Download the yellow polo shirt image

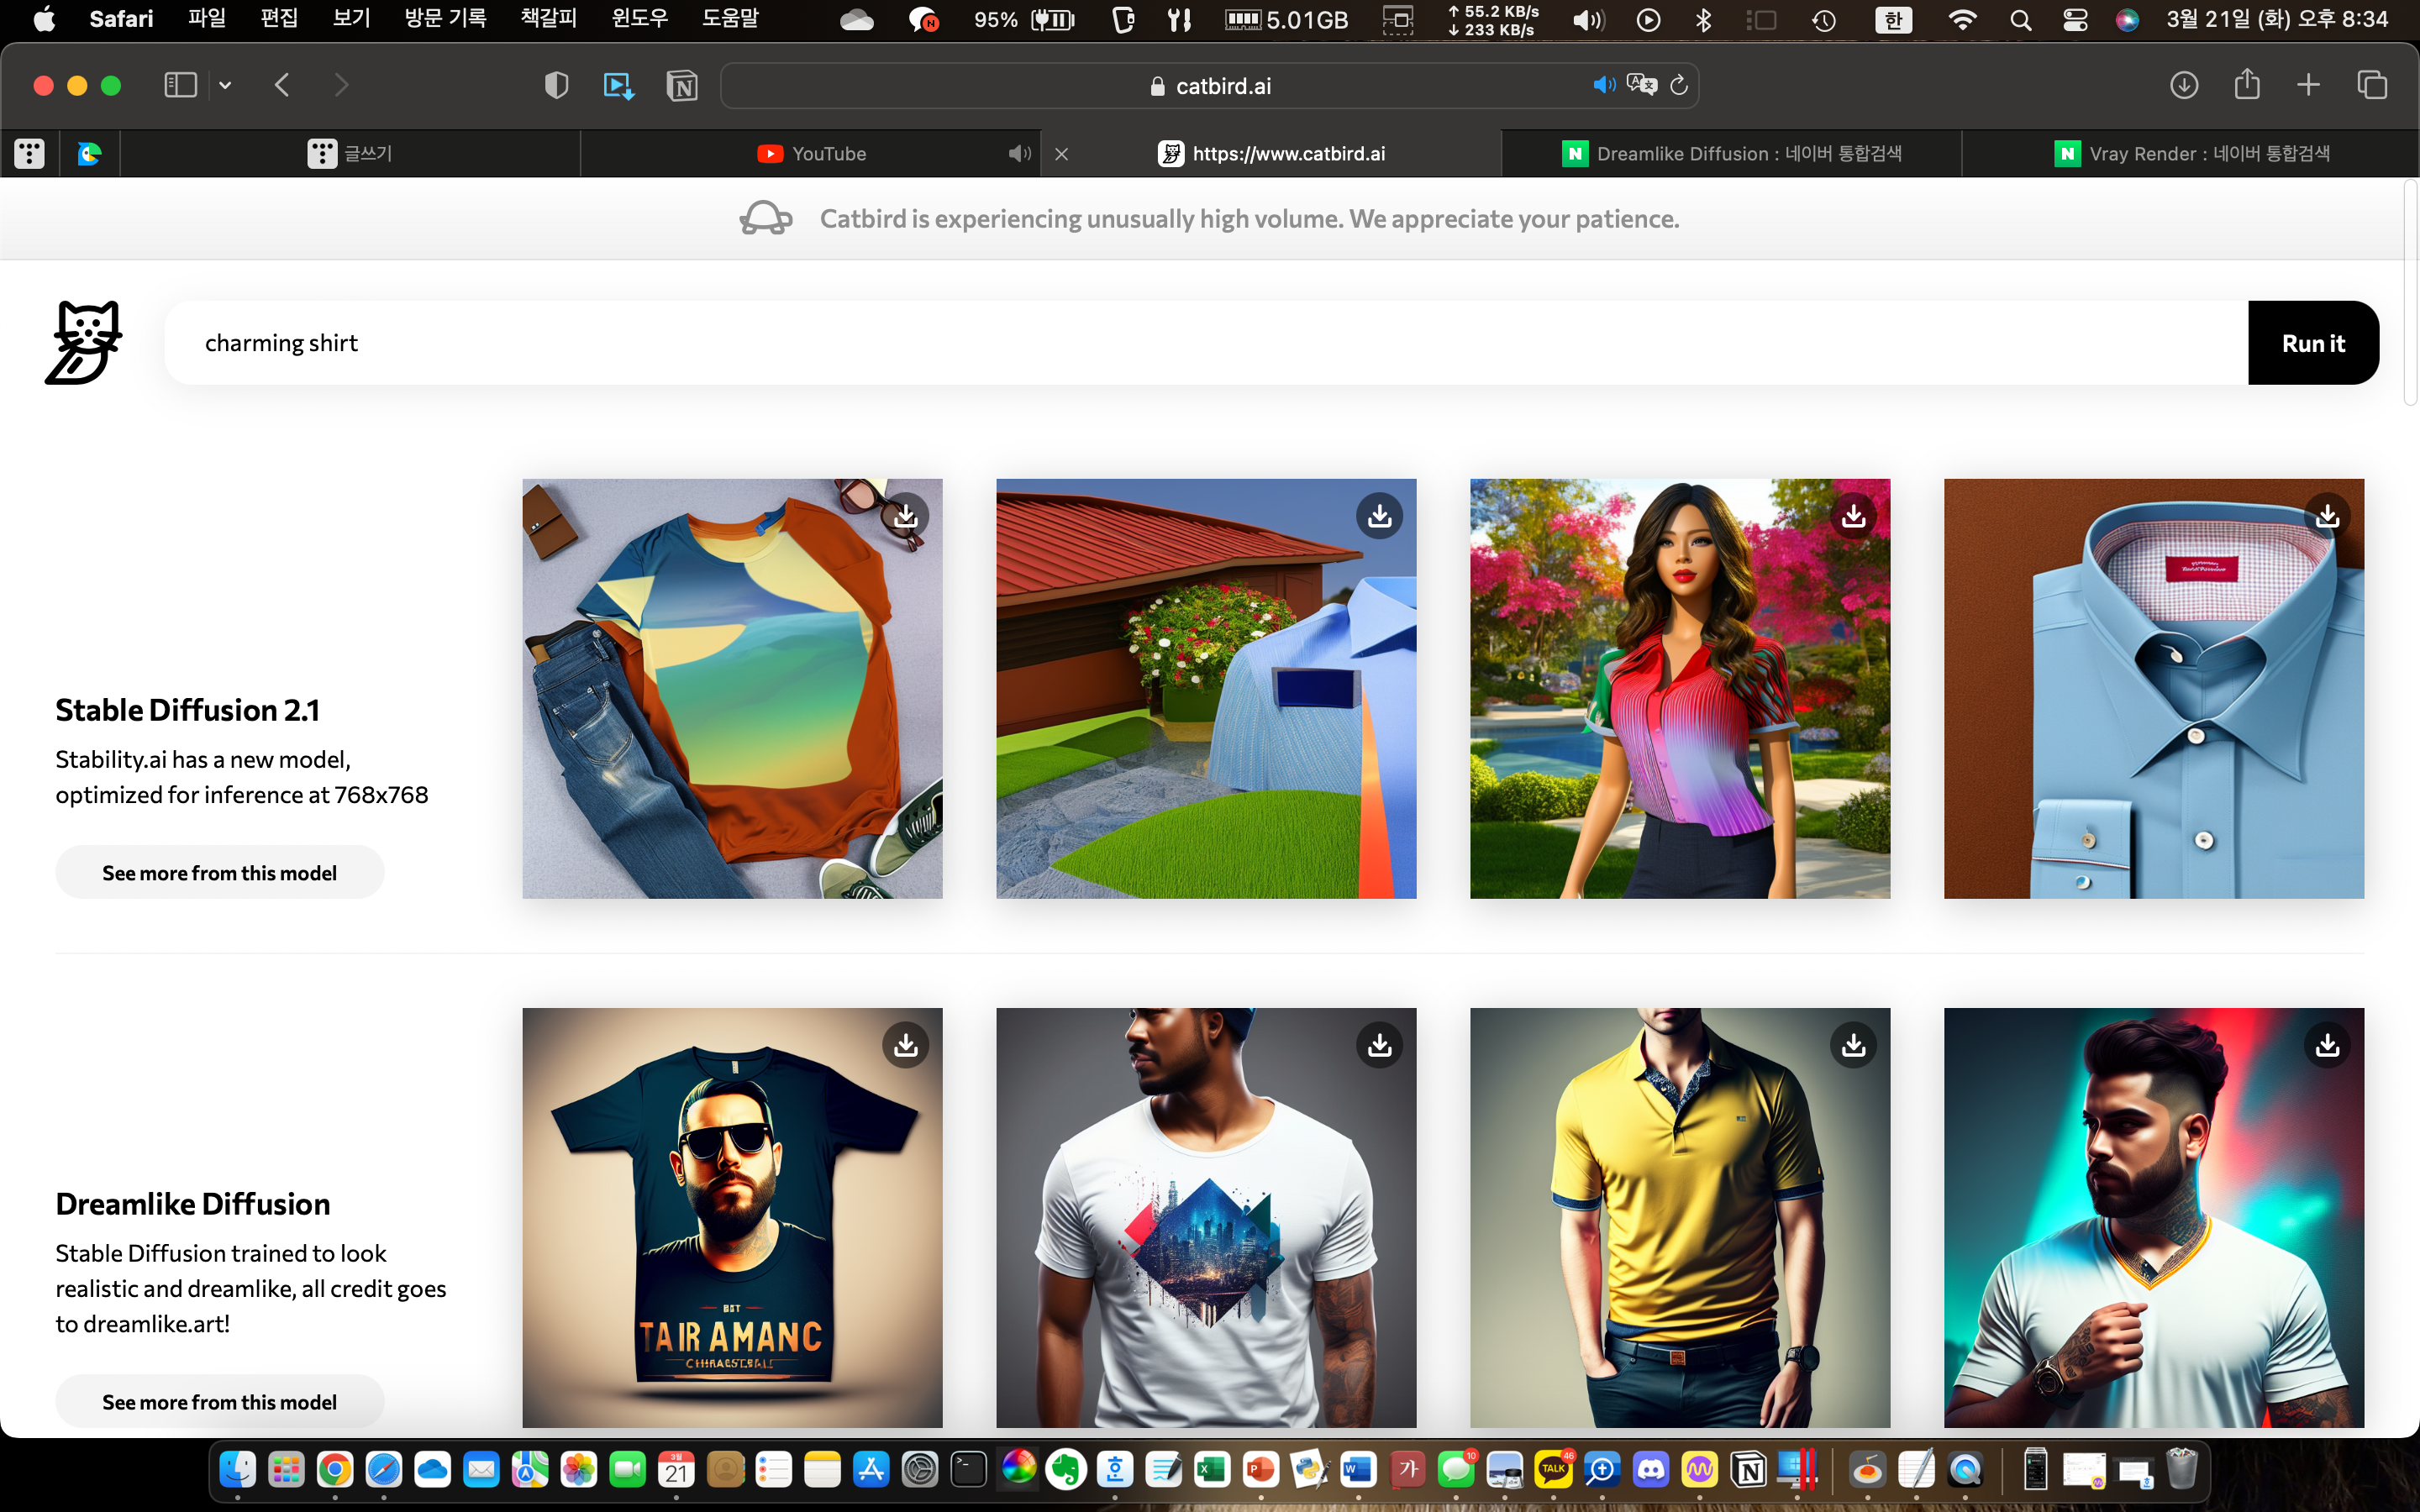(x=1853, y=1045)
